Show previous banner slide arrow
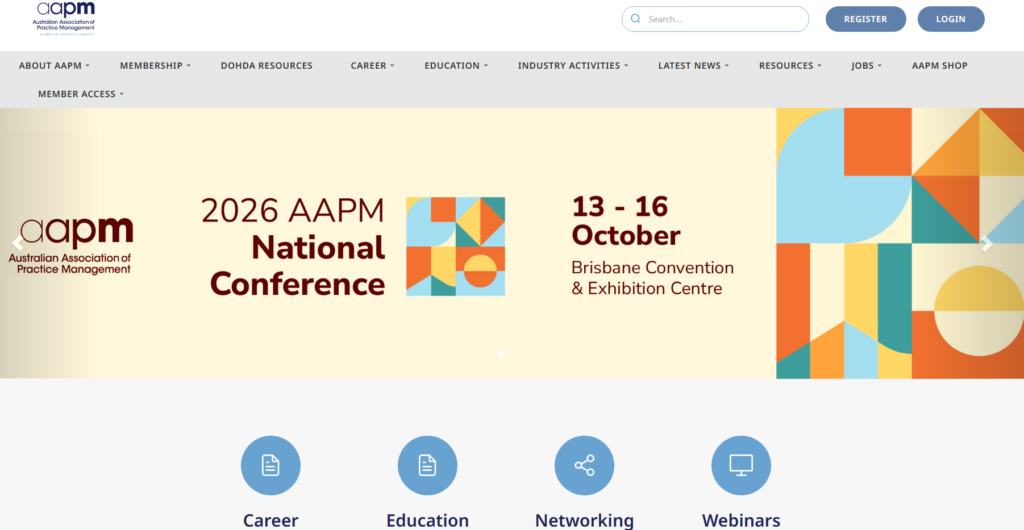This screenshot has height=530, width=1024. (18, 243)
